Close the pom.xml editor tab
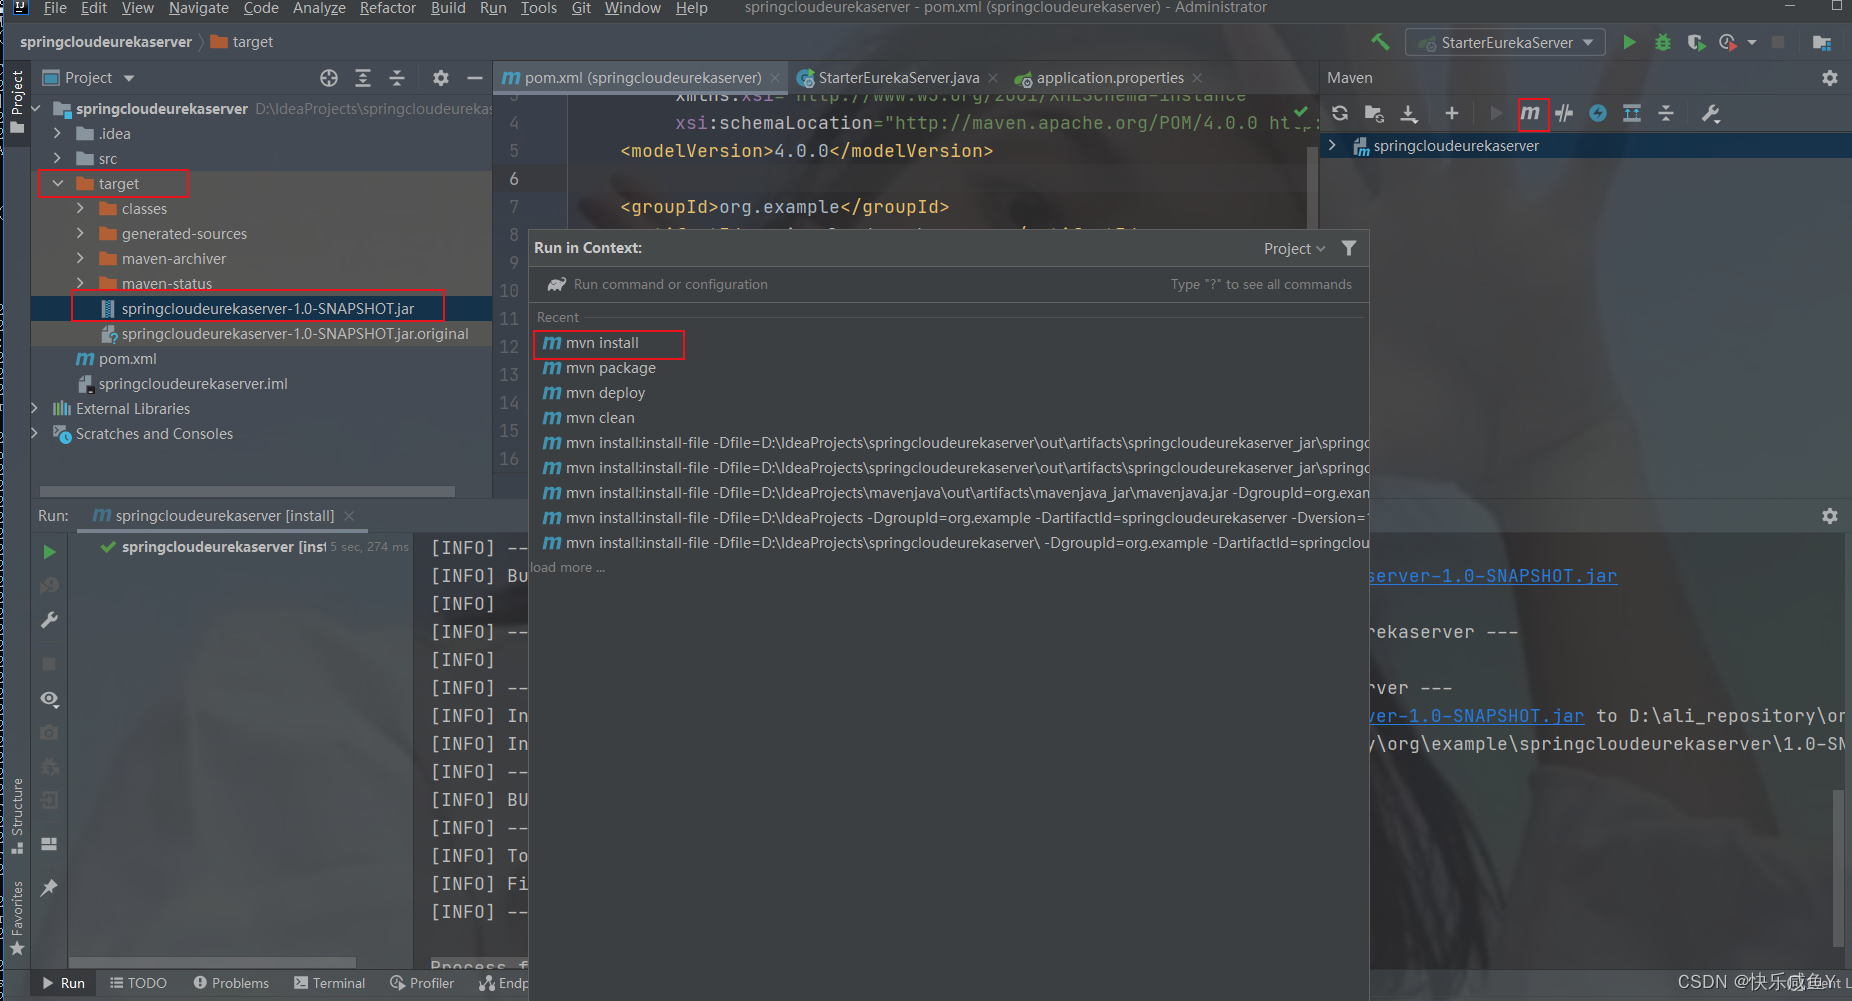The height and width of the screenshot is (1001, 1852). click(775, 78)
